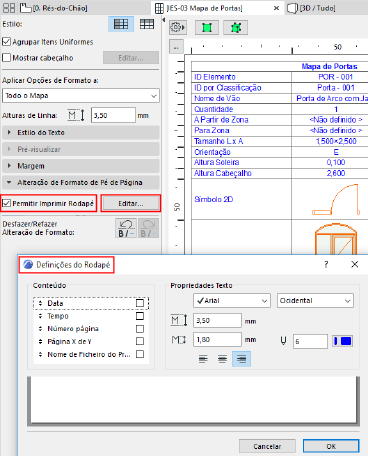Click the reorder handle beside Tempo
The height and width of the screenshot is (456, 368).
(x=40, y=316)
